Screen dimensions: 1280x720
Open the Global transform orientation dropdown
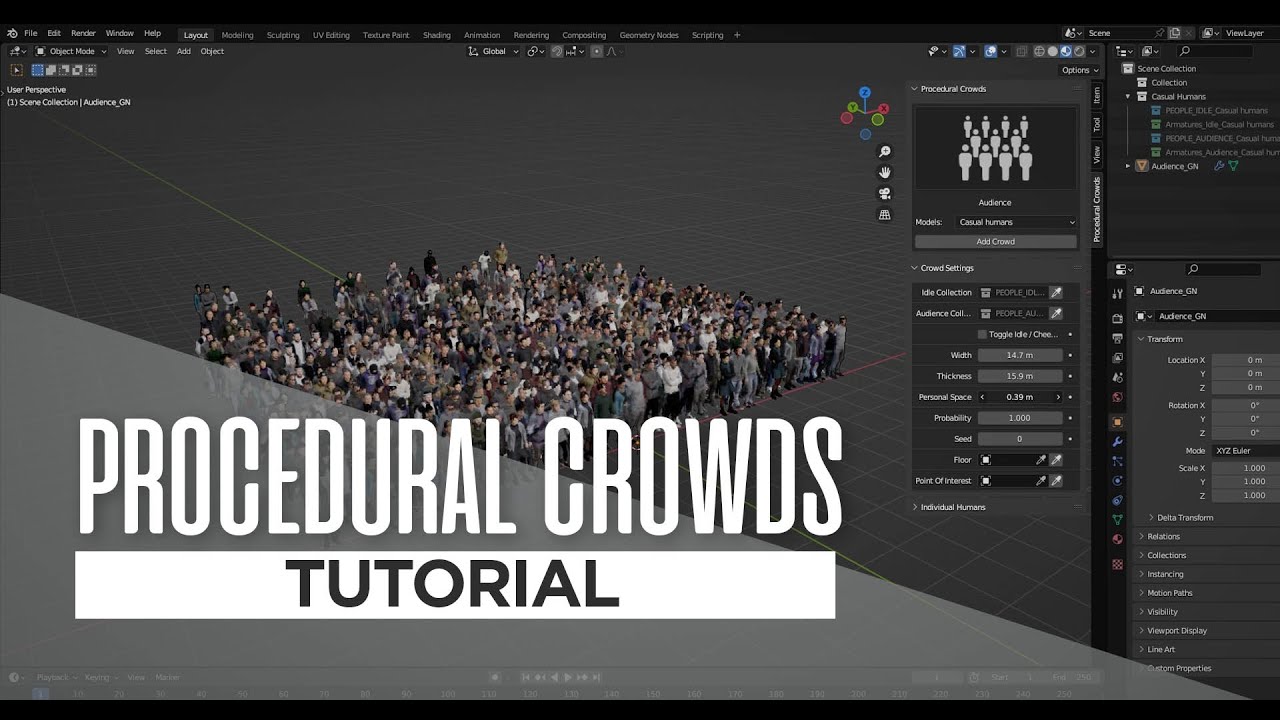tap(494, 51)
